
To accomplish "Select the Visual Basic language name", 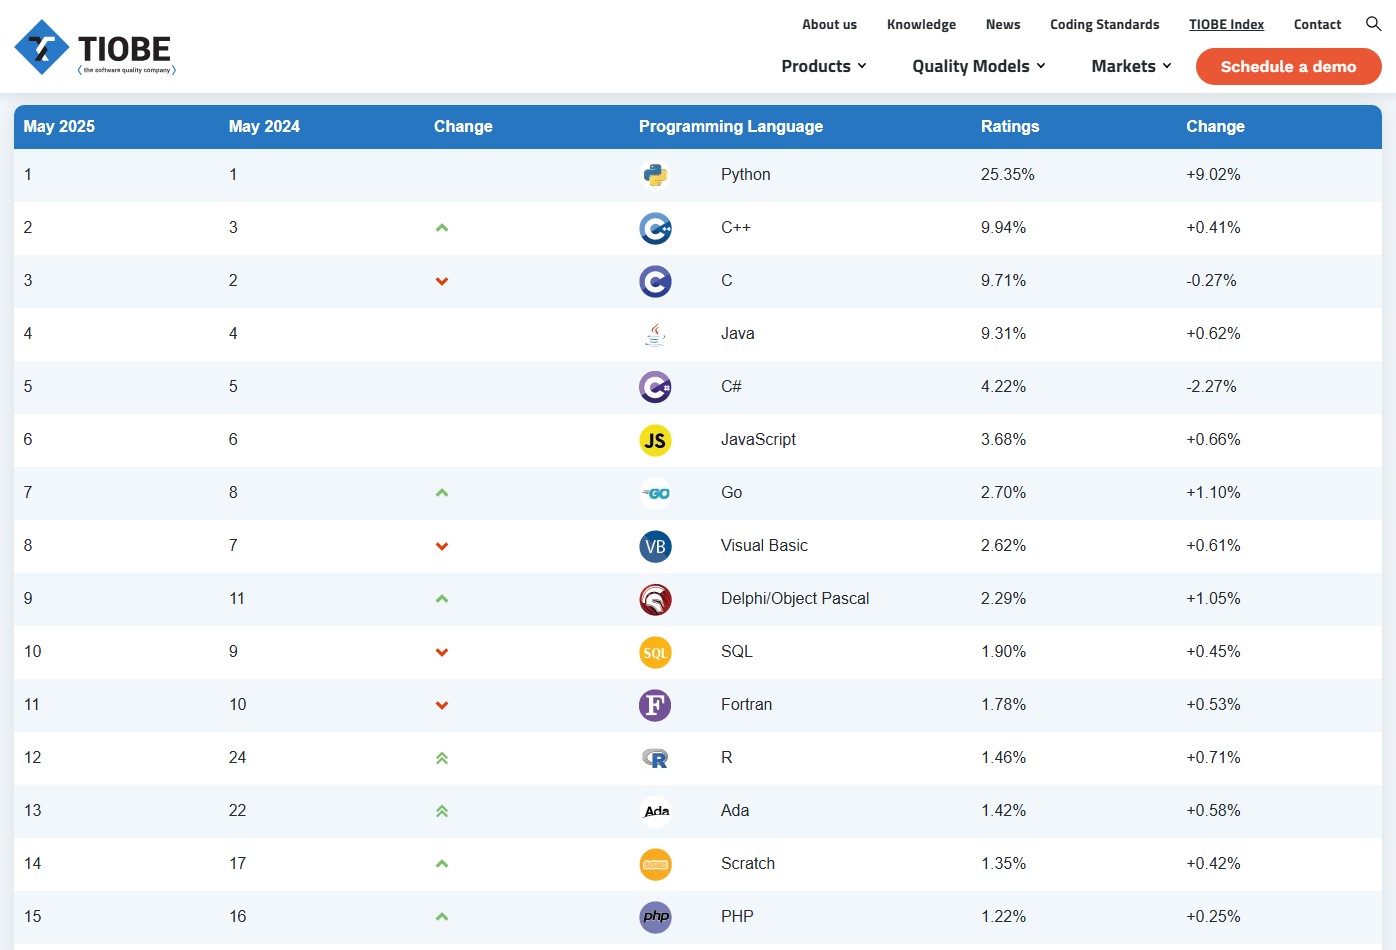I will pyautogui.click(x=764, y=545).
